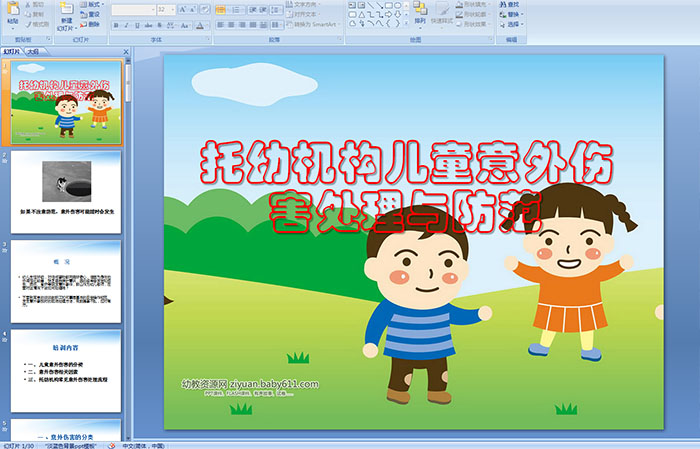
Task: Center the paragraph text
Action: tap(231, 25)
